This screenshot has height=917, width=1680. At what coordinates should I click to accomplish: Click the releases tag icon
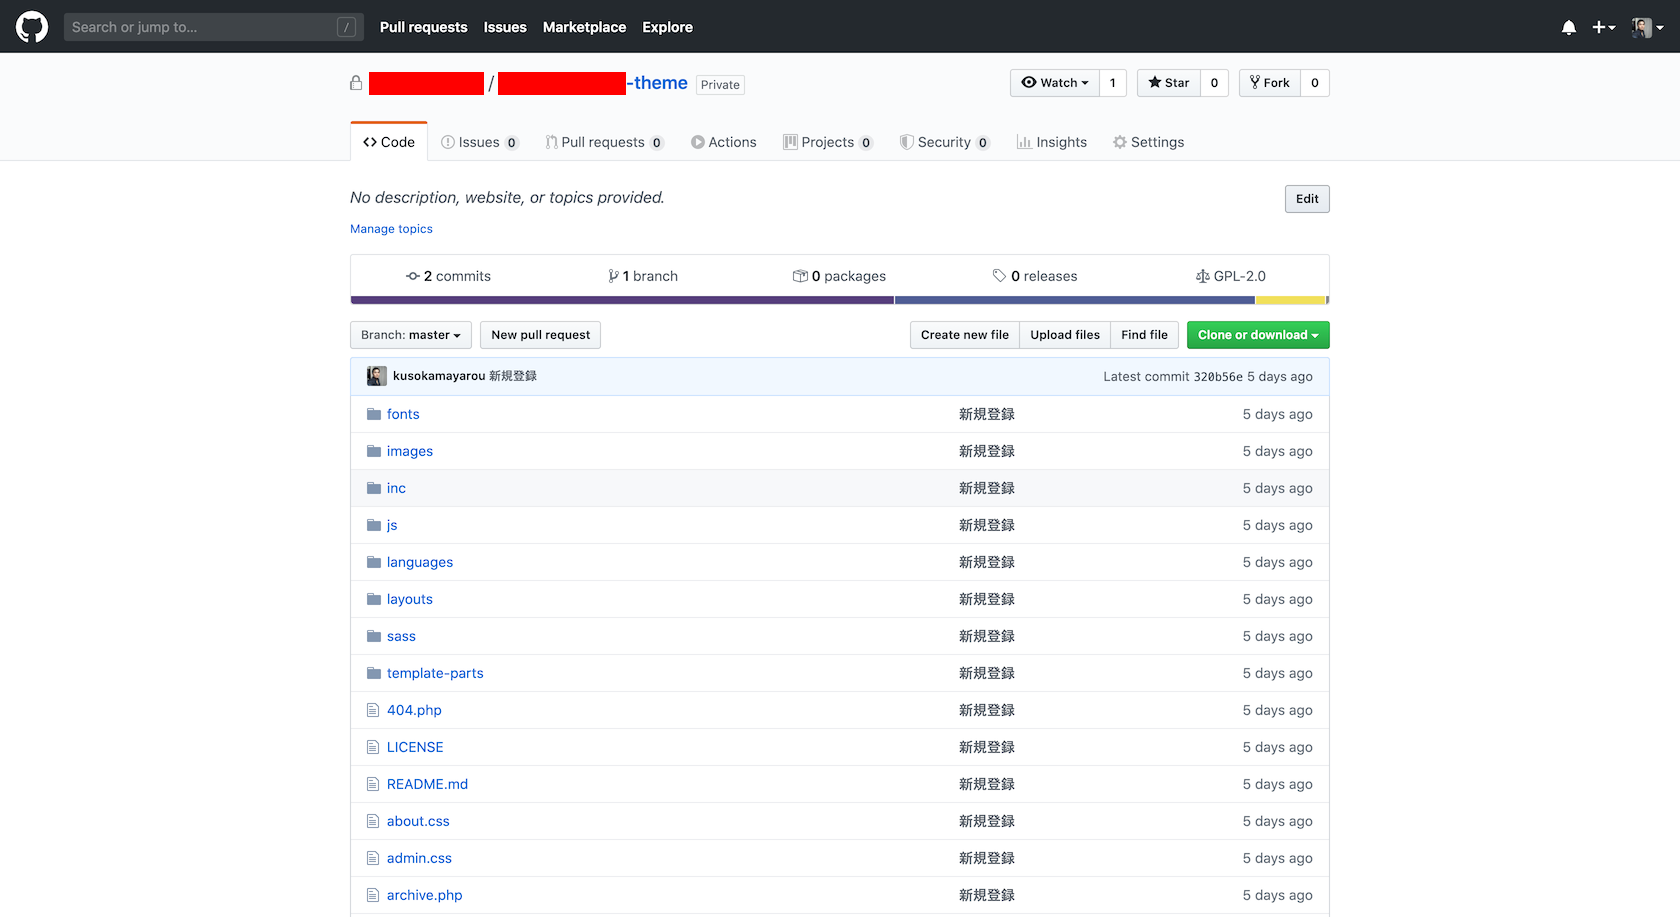point(999,275)
